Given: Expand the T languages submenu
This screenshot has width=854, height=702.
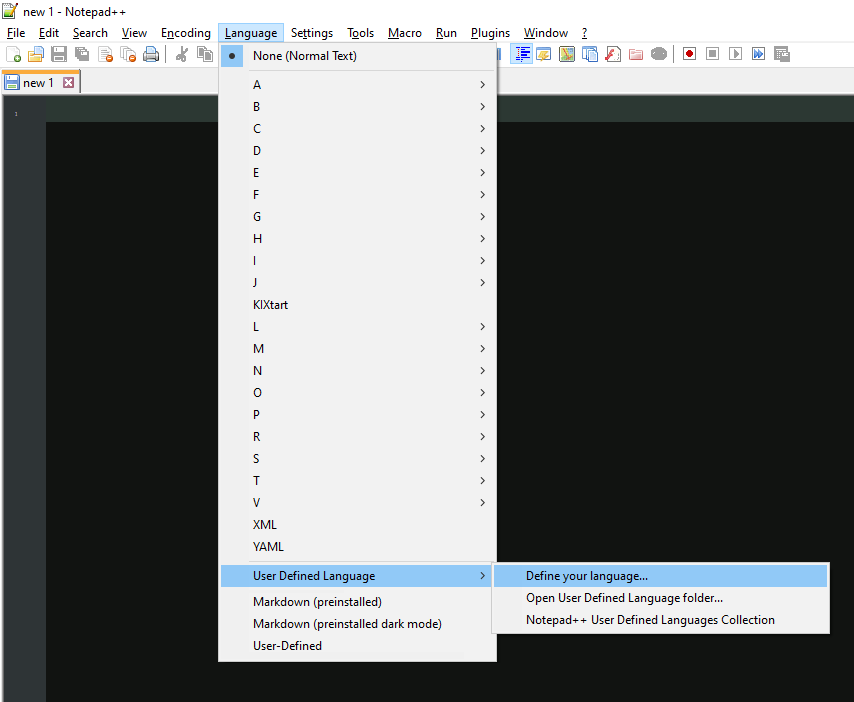Looking at the screenshot, I should pos(357,480).
